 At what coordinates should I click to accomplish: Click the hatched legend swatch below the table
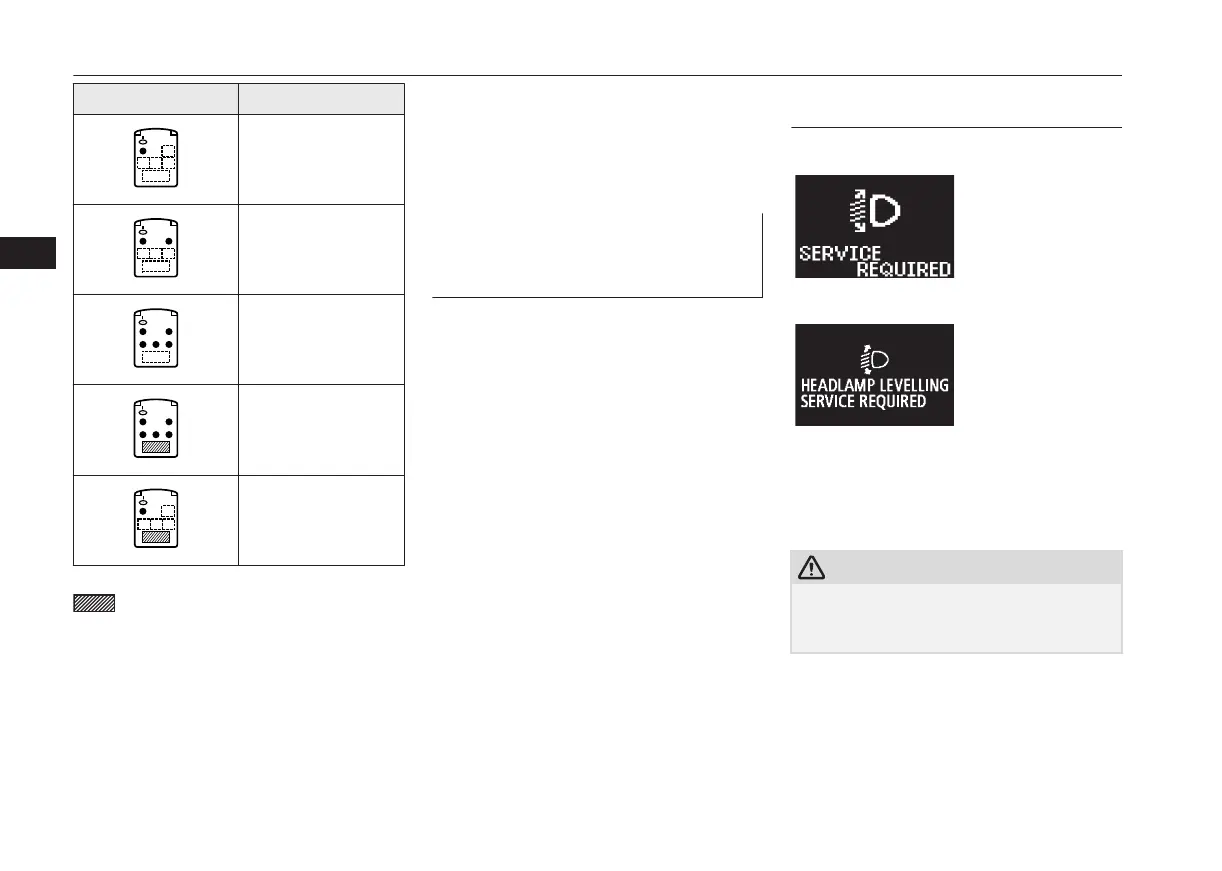(94, 603)
